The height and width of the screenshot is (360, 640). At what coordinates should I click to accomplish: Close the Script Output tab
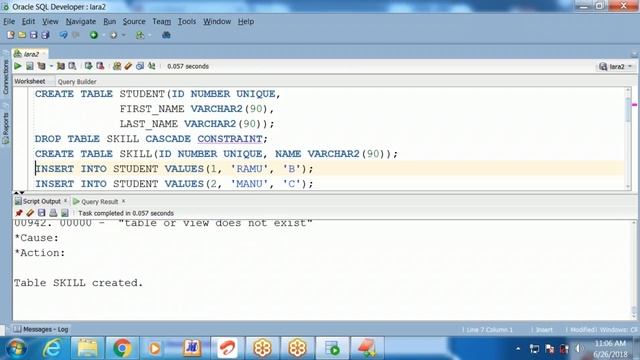click(x=65, y=201)
